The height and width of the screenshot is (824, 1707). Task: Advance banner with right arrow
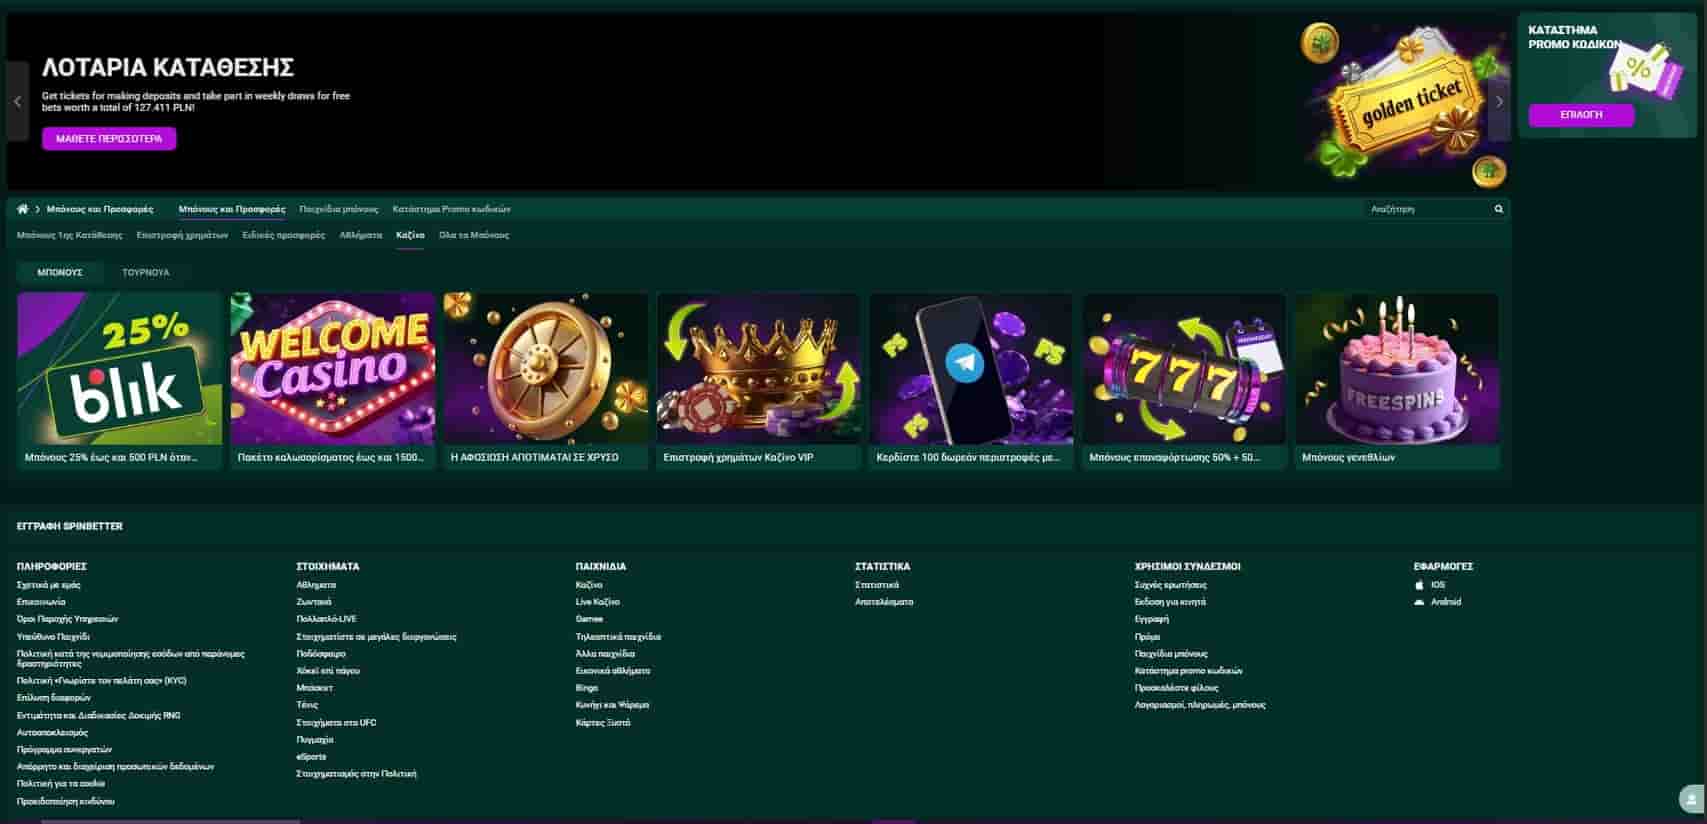[x=1498, y=101]
